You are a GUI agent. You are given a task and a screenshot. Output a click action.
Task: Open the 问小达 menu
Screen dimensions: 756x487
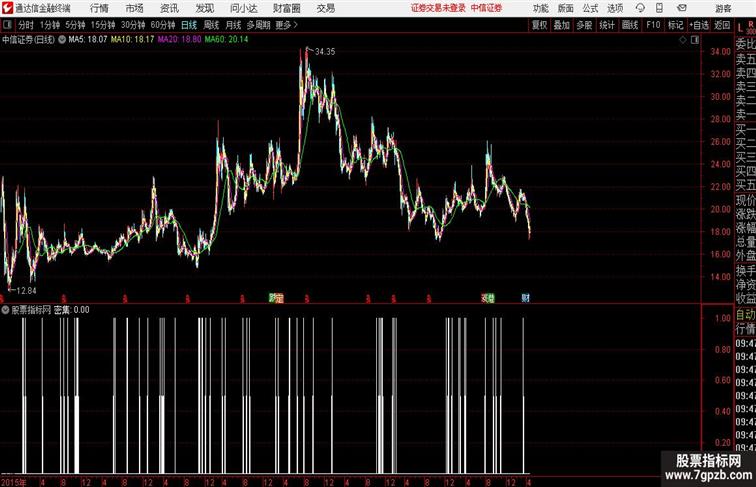243,8
